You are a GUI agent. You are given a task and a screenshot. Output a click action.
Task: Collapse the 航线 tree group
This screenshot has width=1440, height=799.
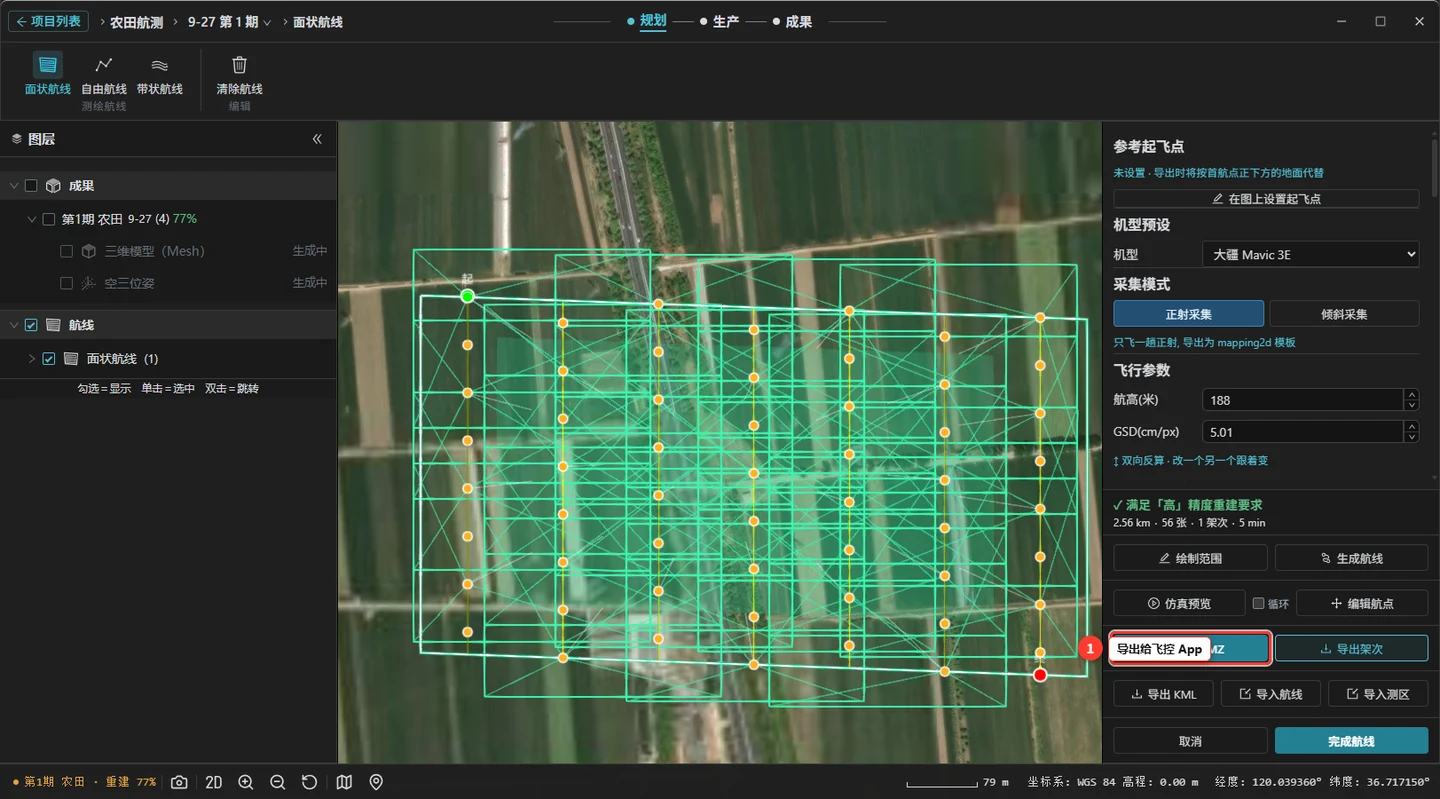13,325
